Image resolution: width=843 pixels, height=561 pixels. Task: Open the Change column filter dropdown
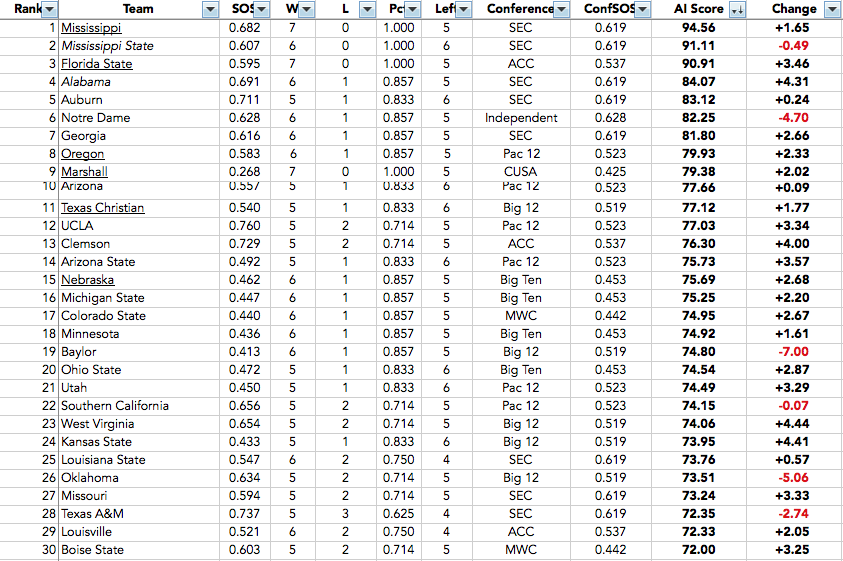[831, 9]
